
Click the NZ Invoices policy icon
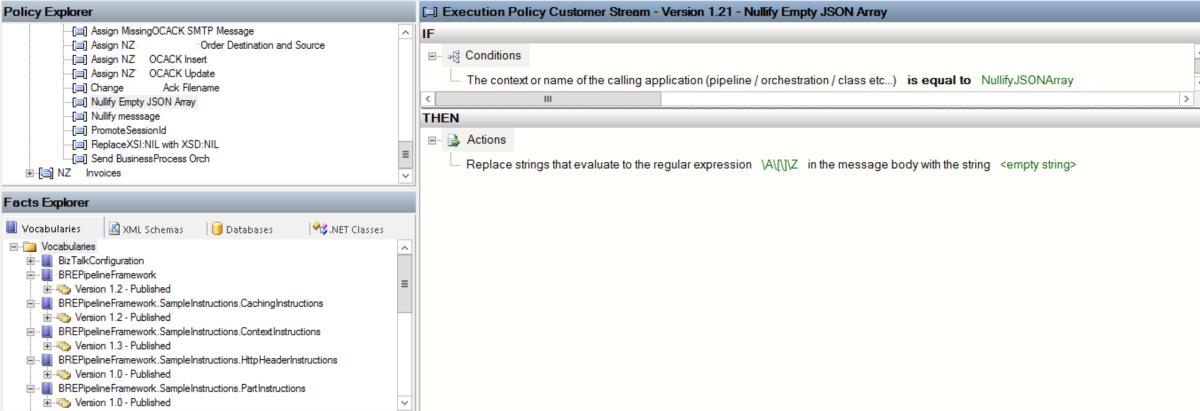[x=46, y=173]
